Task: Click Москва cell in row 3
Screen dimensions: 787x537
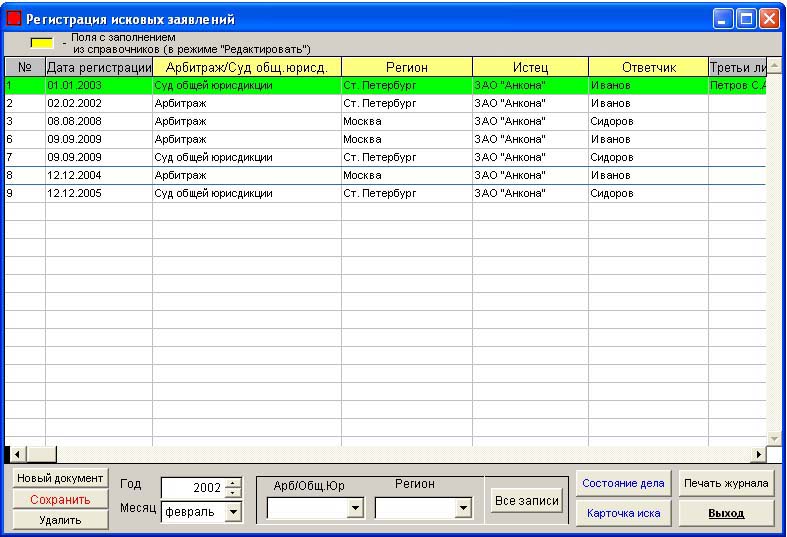Action: coord(407,121)
